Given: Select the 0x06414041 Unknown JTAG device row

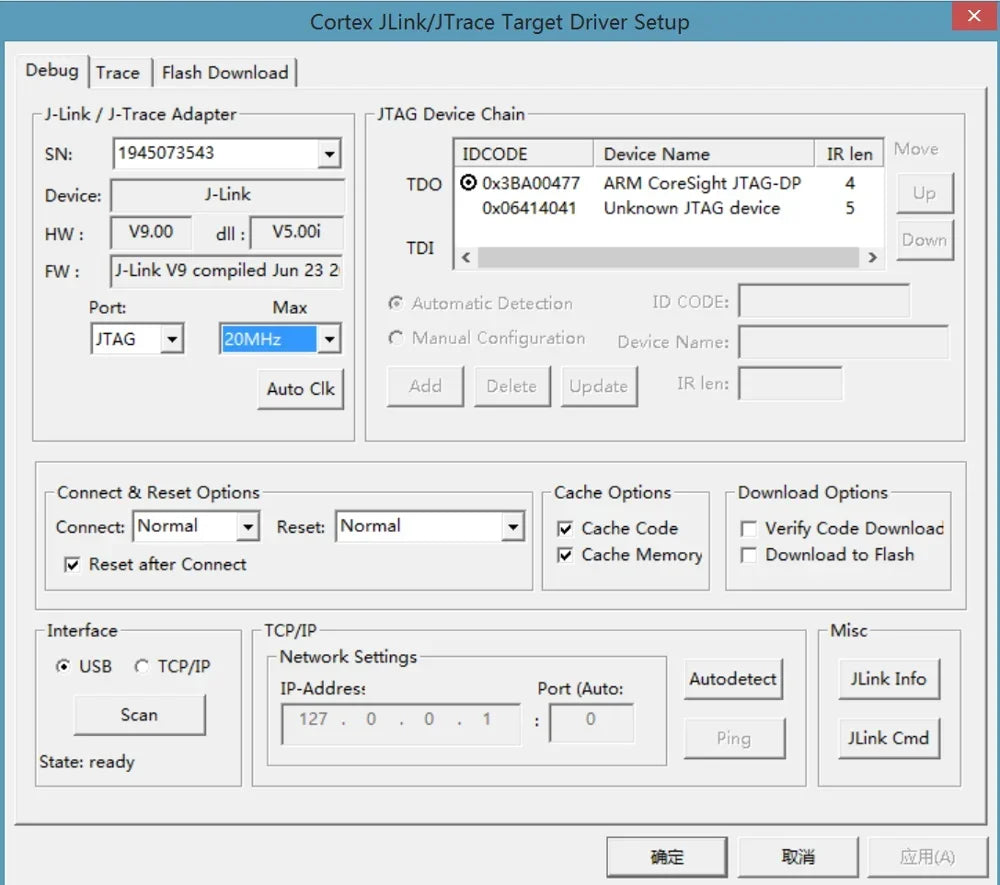Looking at the screenshot, I should (668, 208).
